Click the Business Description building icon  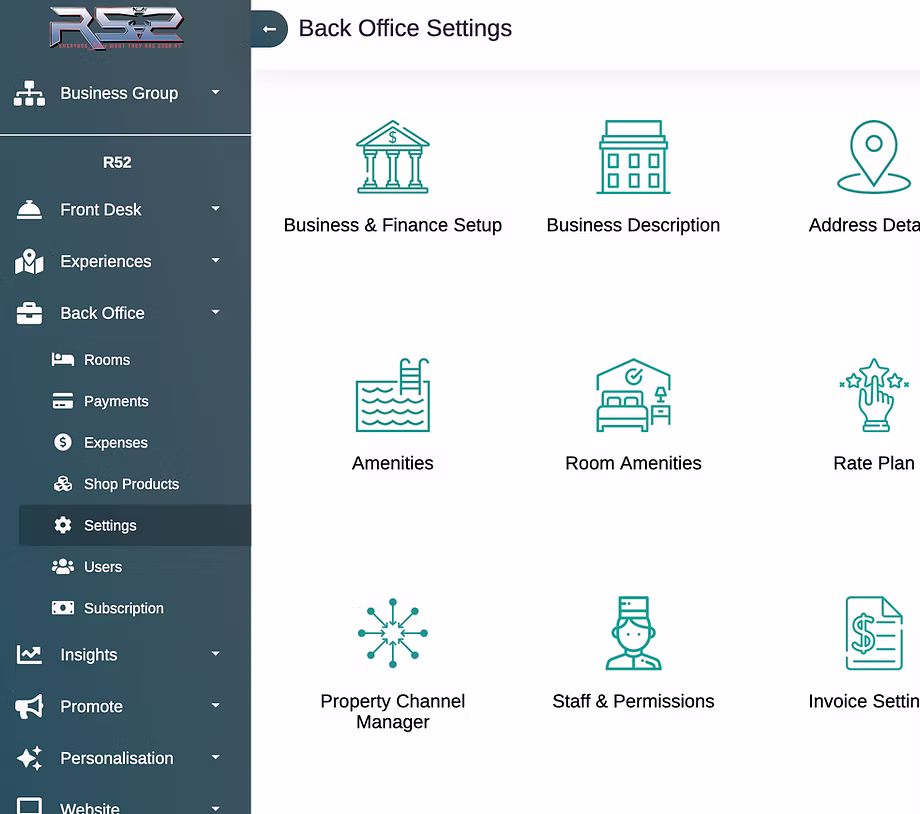(x=633, y=157)
